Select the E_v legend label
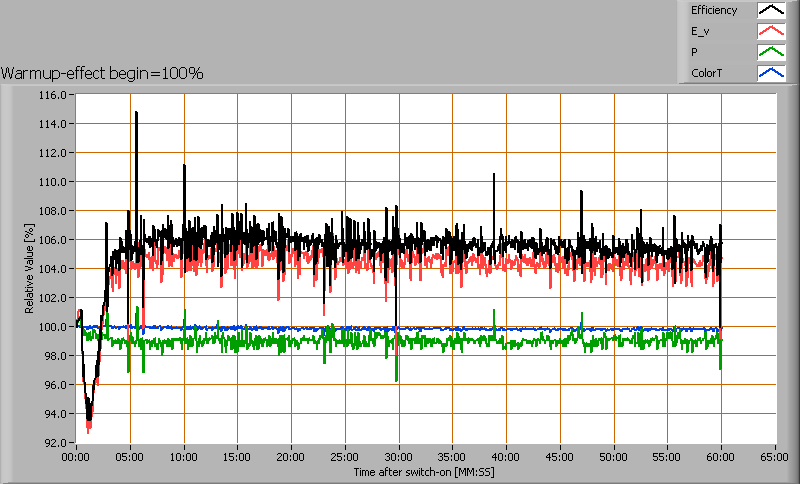The height and width of the screenshot is (484, 800). click(700, 32)
